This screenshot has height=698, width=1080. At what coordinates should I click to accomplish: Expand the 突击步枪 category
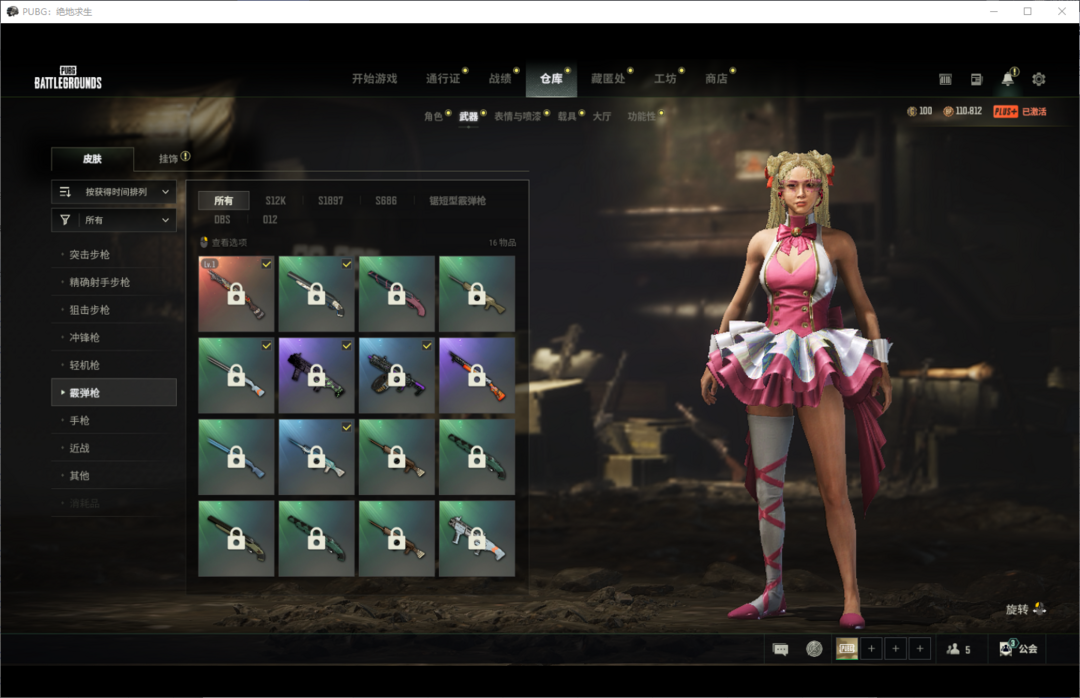click(114, 254)
